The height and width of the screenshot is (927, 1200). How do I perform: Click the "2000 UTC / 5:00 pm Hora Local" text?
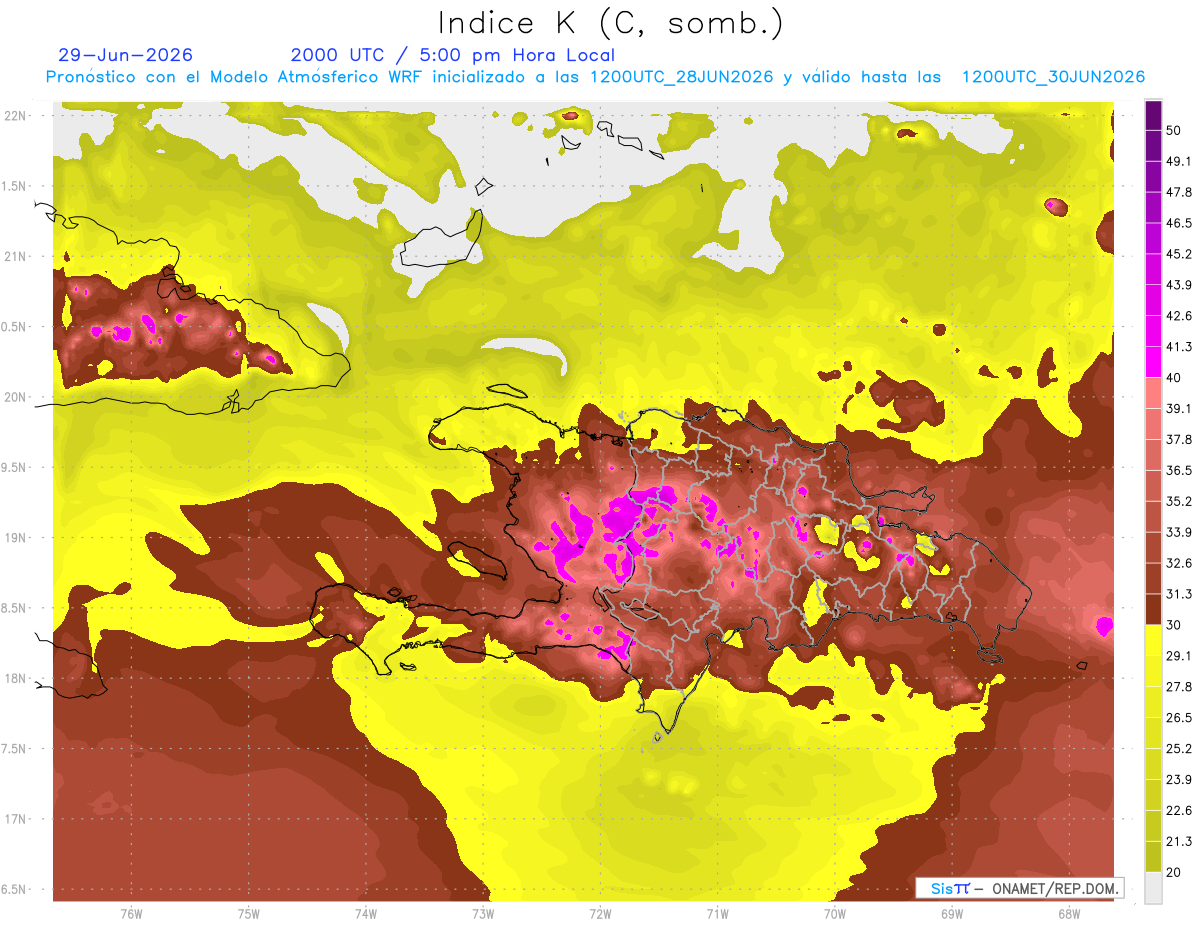tap(453, 55)
